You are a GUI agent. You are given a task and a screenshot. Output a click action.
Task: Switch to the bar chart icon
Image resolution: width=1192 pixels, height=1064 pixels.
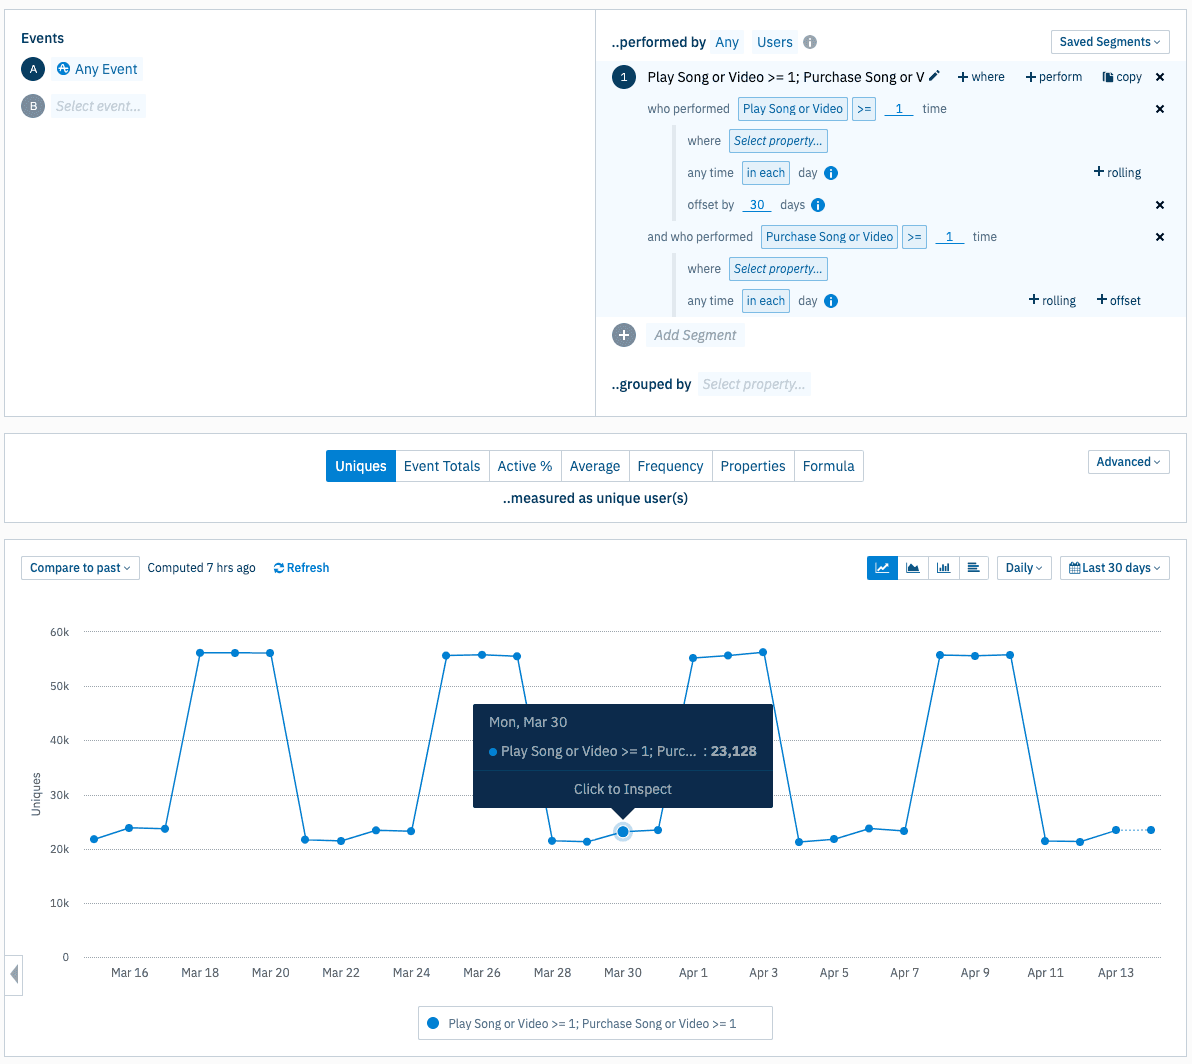coord(943,568)
